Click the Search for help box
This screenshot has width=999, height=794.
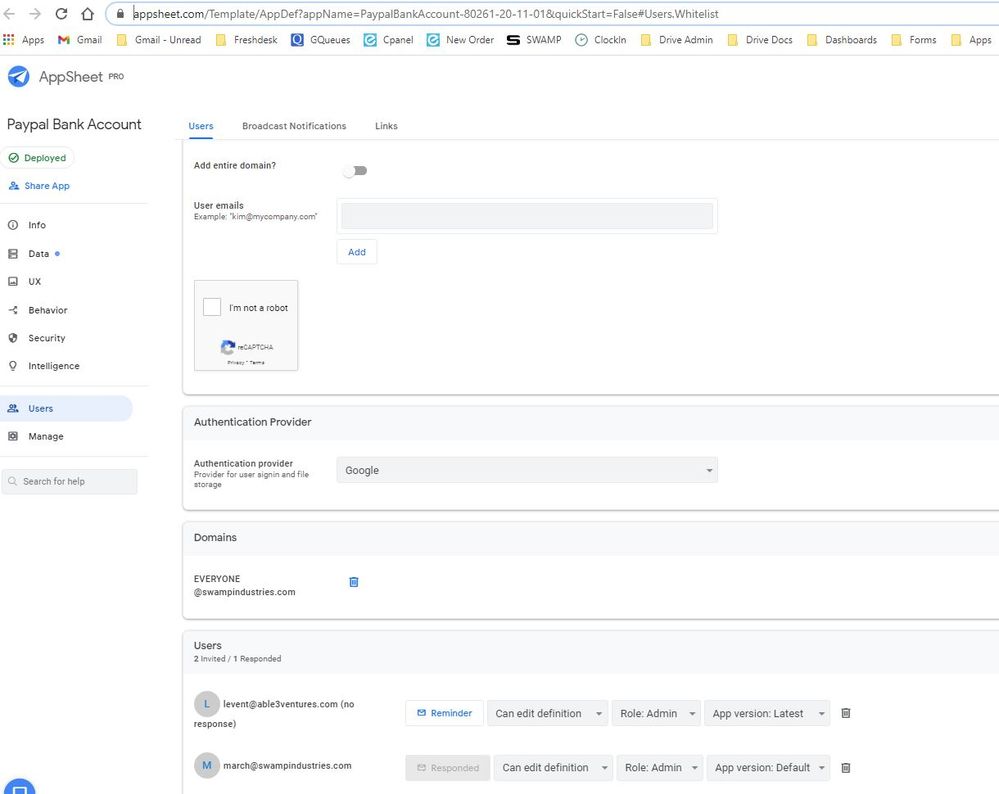tap(69, 482)
